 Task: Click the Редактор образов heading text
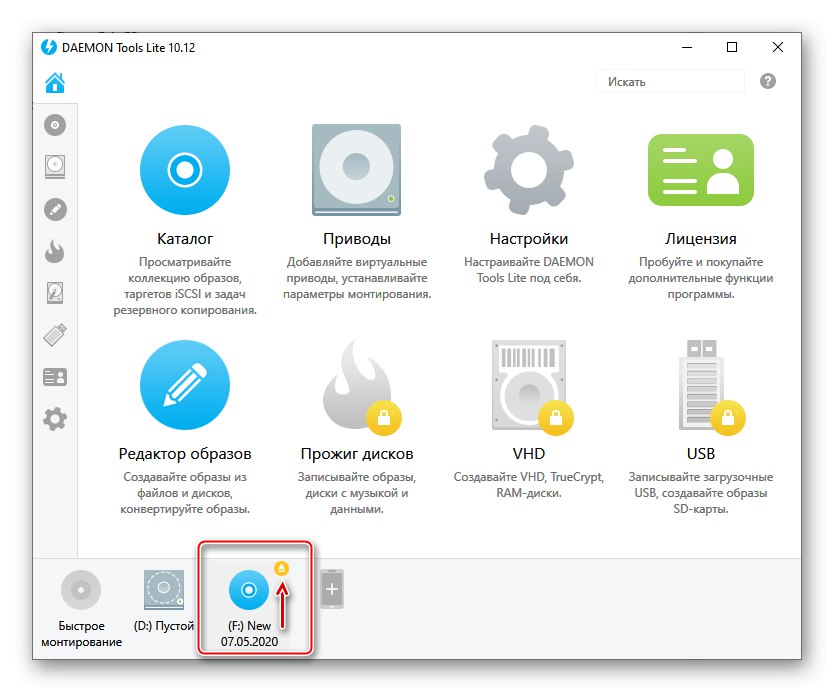coord(185,454)
